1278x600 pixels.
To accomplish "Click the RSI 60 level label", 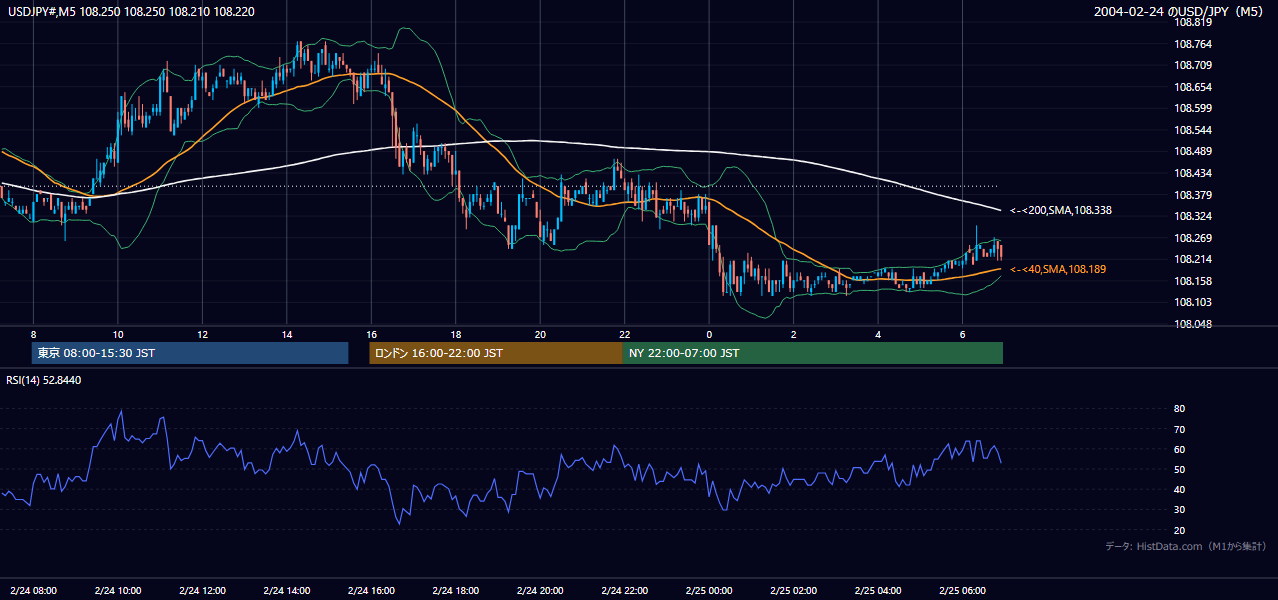I will (x=1179, y=450).
